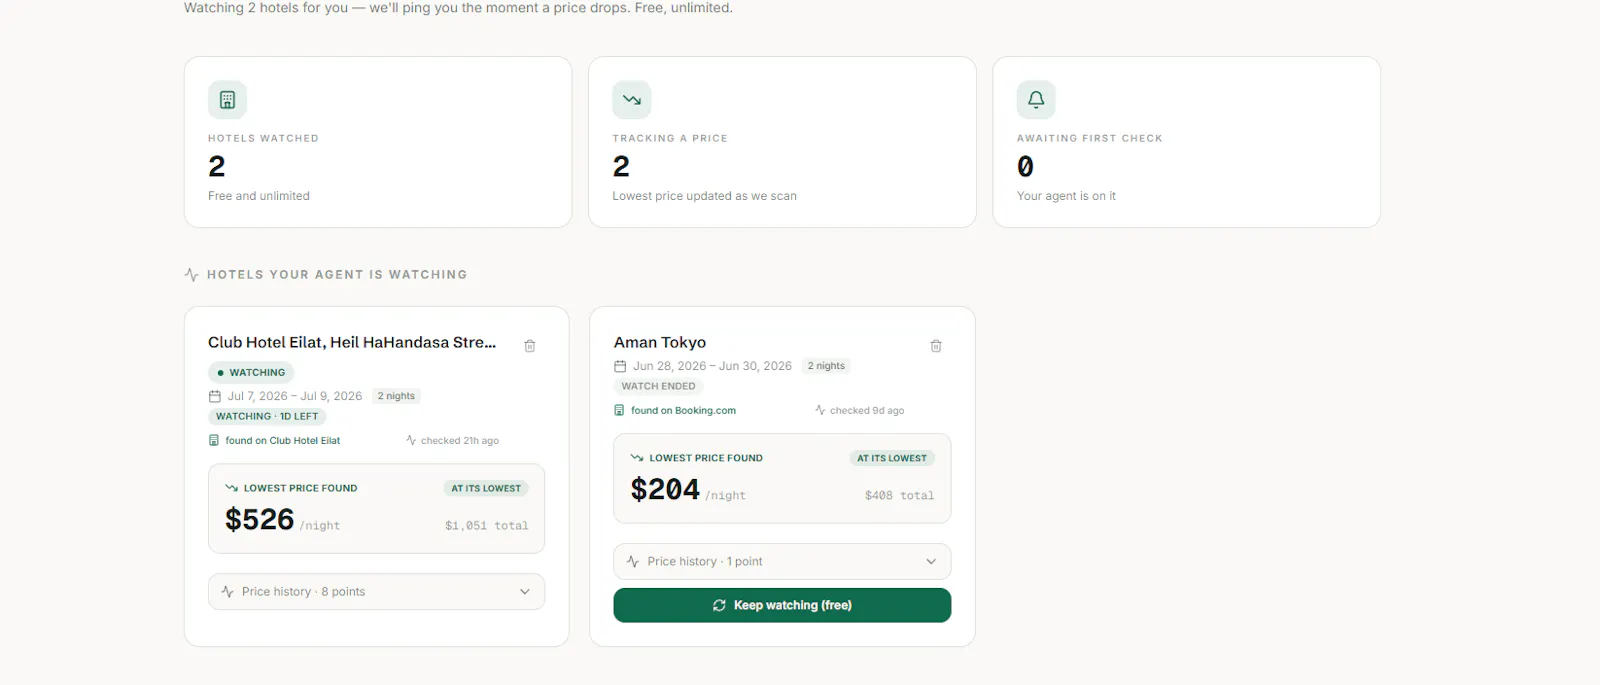1600x685 pixels.
Task: Click the WATCH ENDED badge on Aman Tokyo
Action: click(658, 386)
